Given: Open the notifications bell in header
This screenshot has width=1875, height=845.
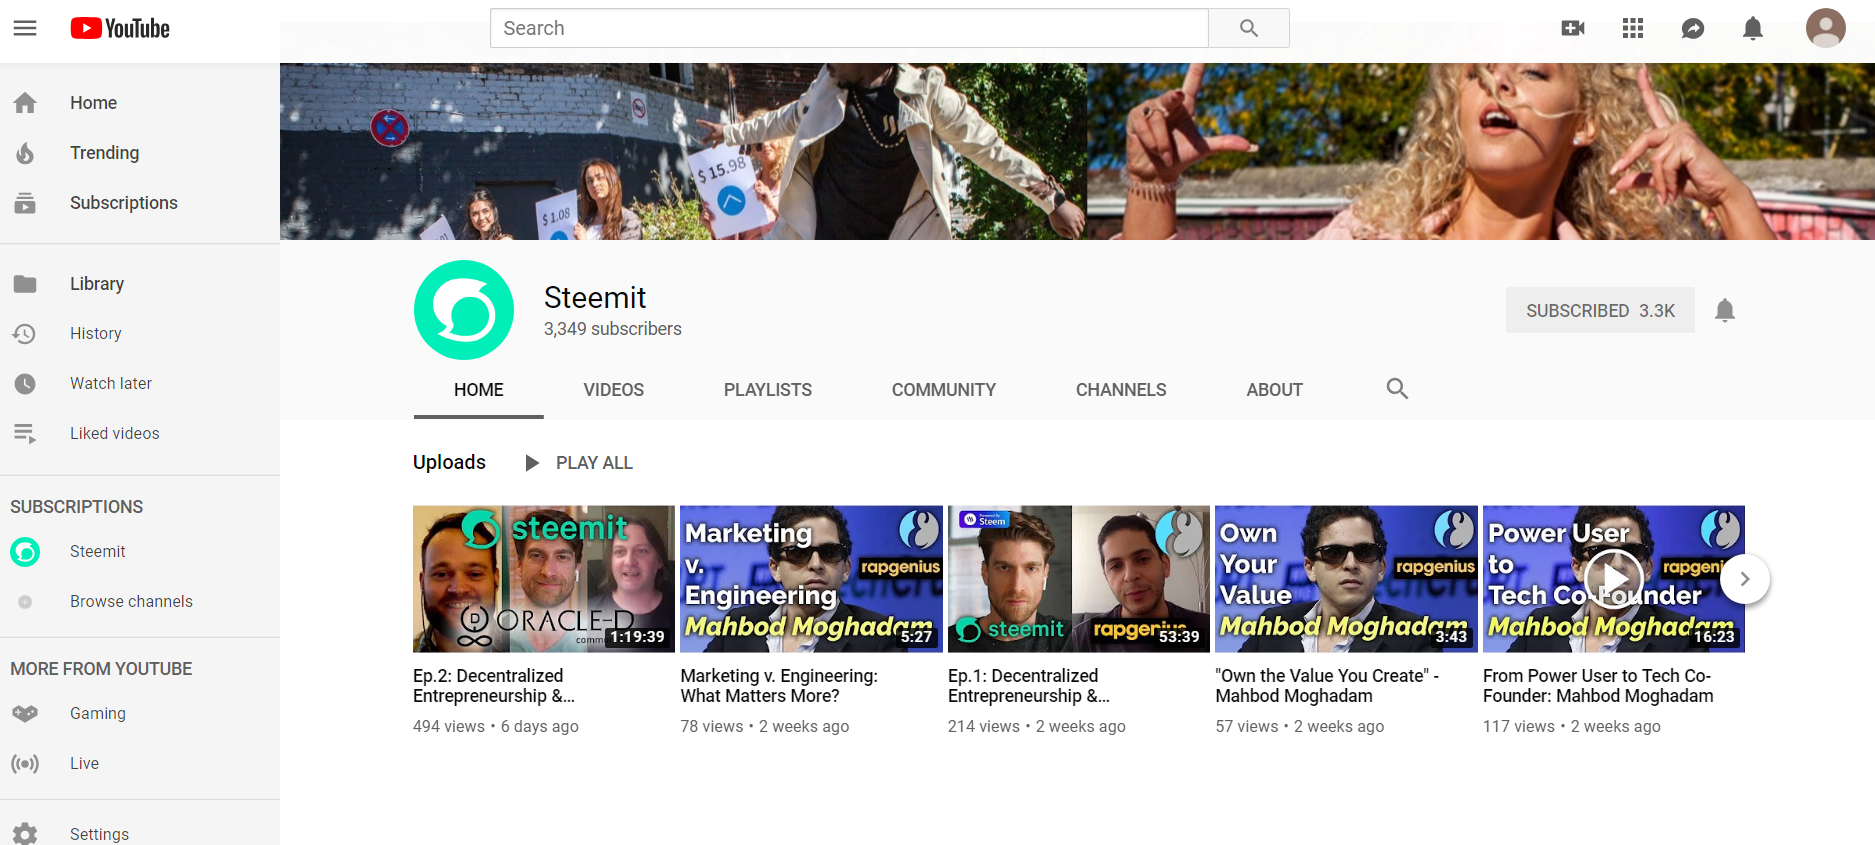Looking at the screenshot, I should (1753, 28).
